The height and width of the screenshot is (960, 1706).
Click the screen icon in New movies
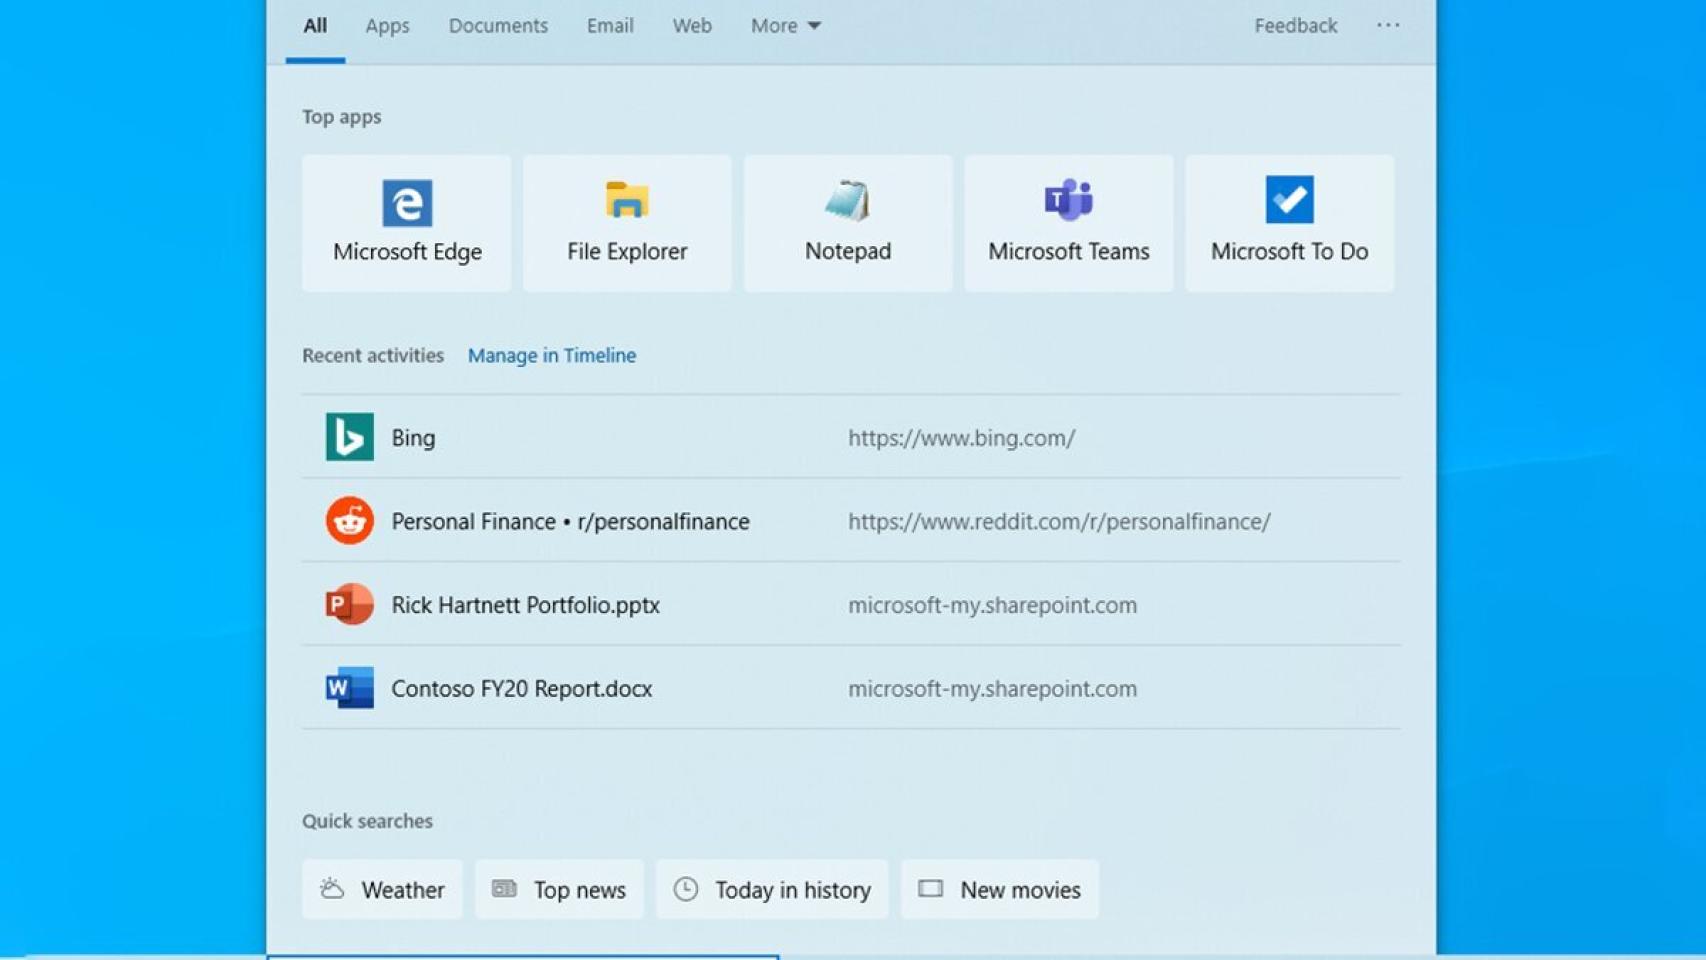point(931,888)
